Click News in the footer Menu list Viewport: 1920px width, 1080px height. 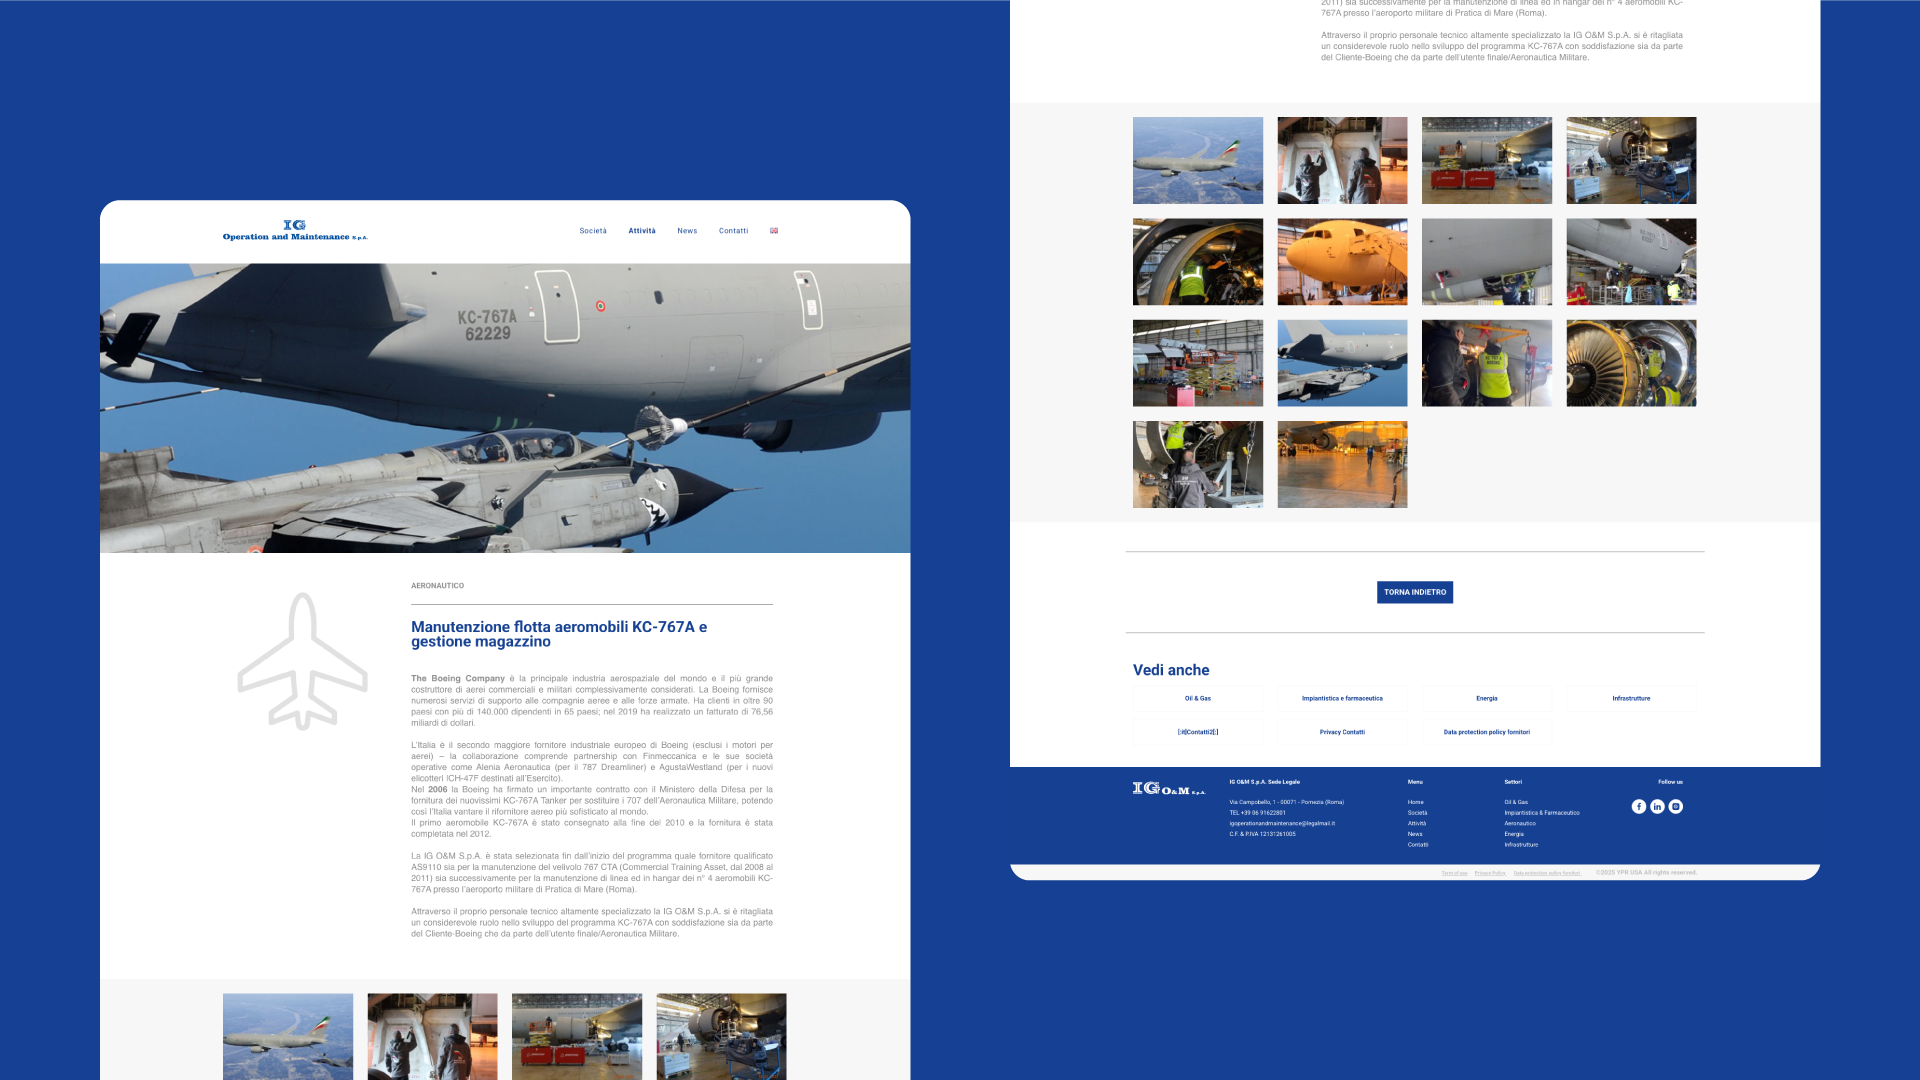point(1414,834)
